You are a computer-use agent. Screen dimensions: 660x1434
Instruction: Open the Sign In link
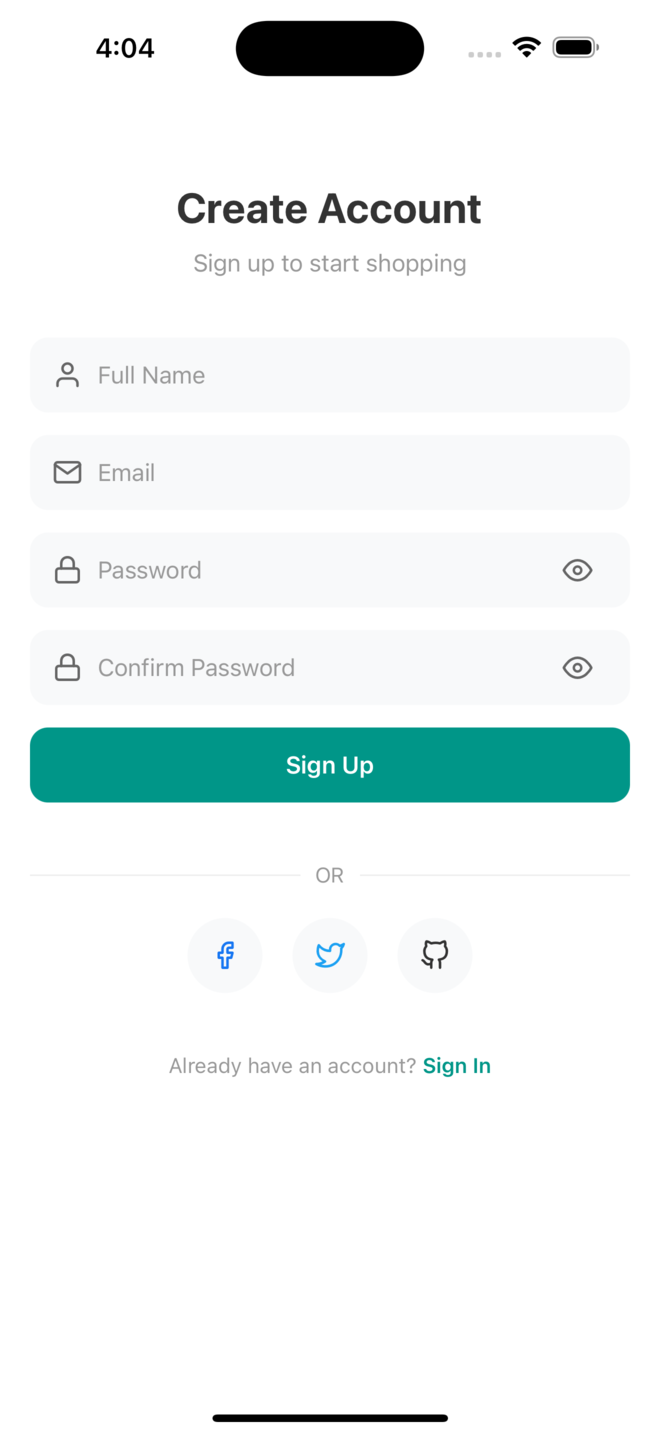[x=457, y=1066]
